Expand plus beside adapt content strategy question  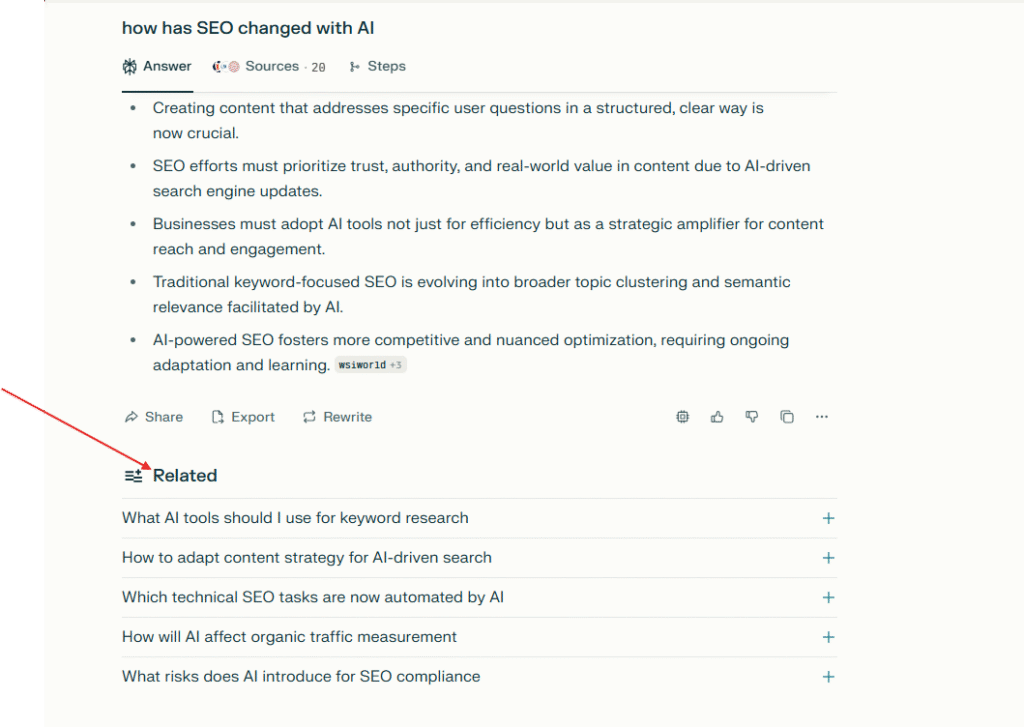coord(828,558)
